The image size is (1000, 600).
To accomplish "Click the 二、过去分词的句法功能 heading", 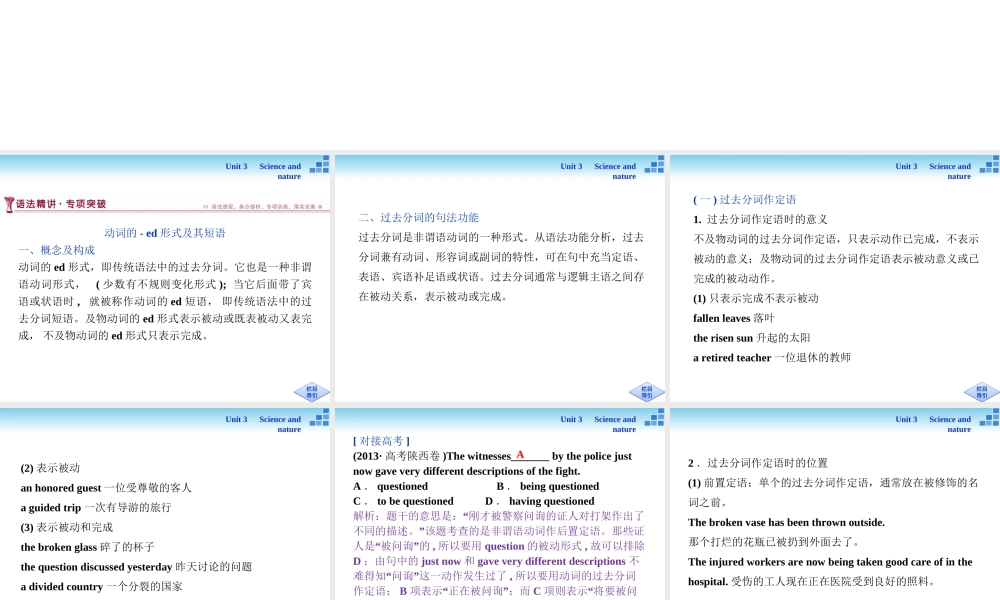I will 418,217.
